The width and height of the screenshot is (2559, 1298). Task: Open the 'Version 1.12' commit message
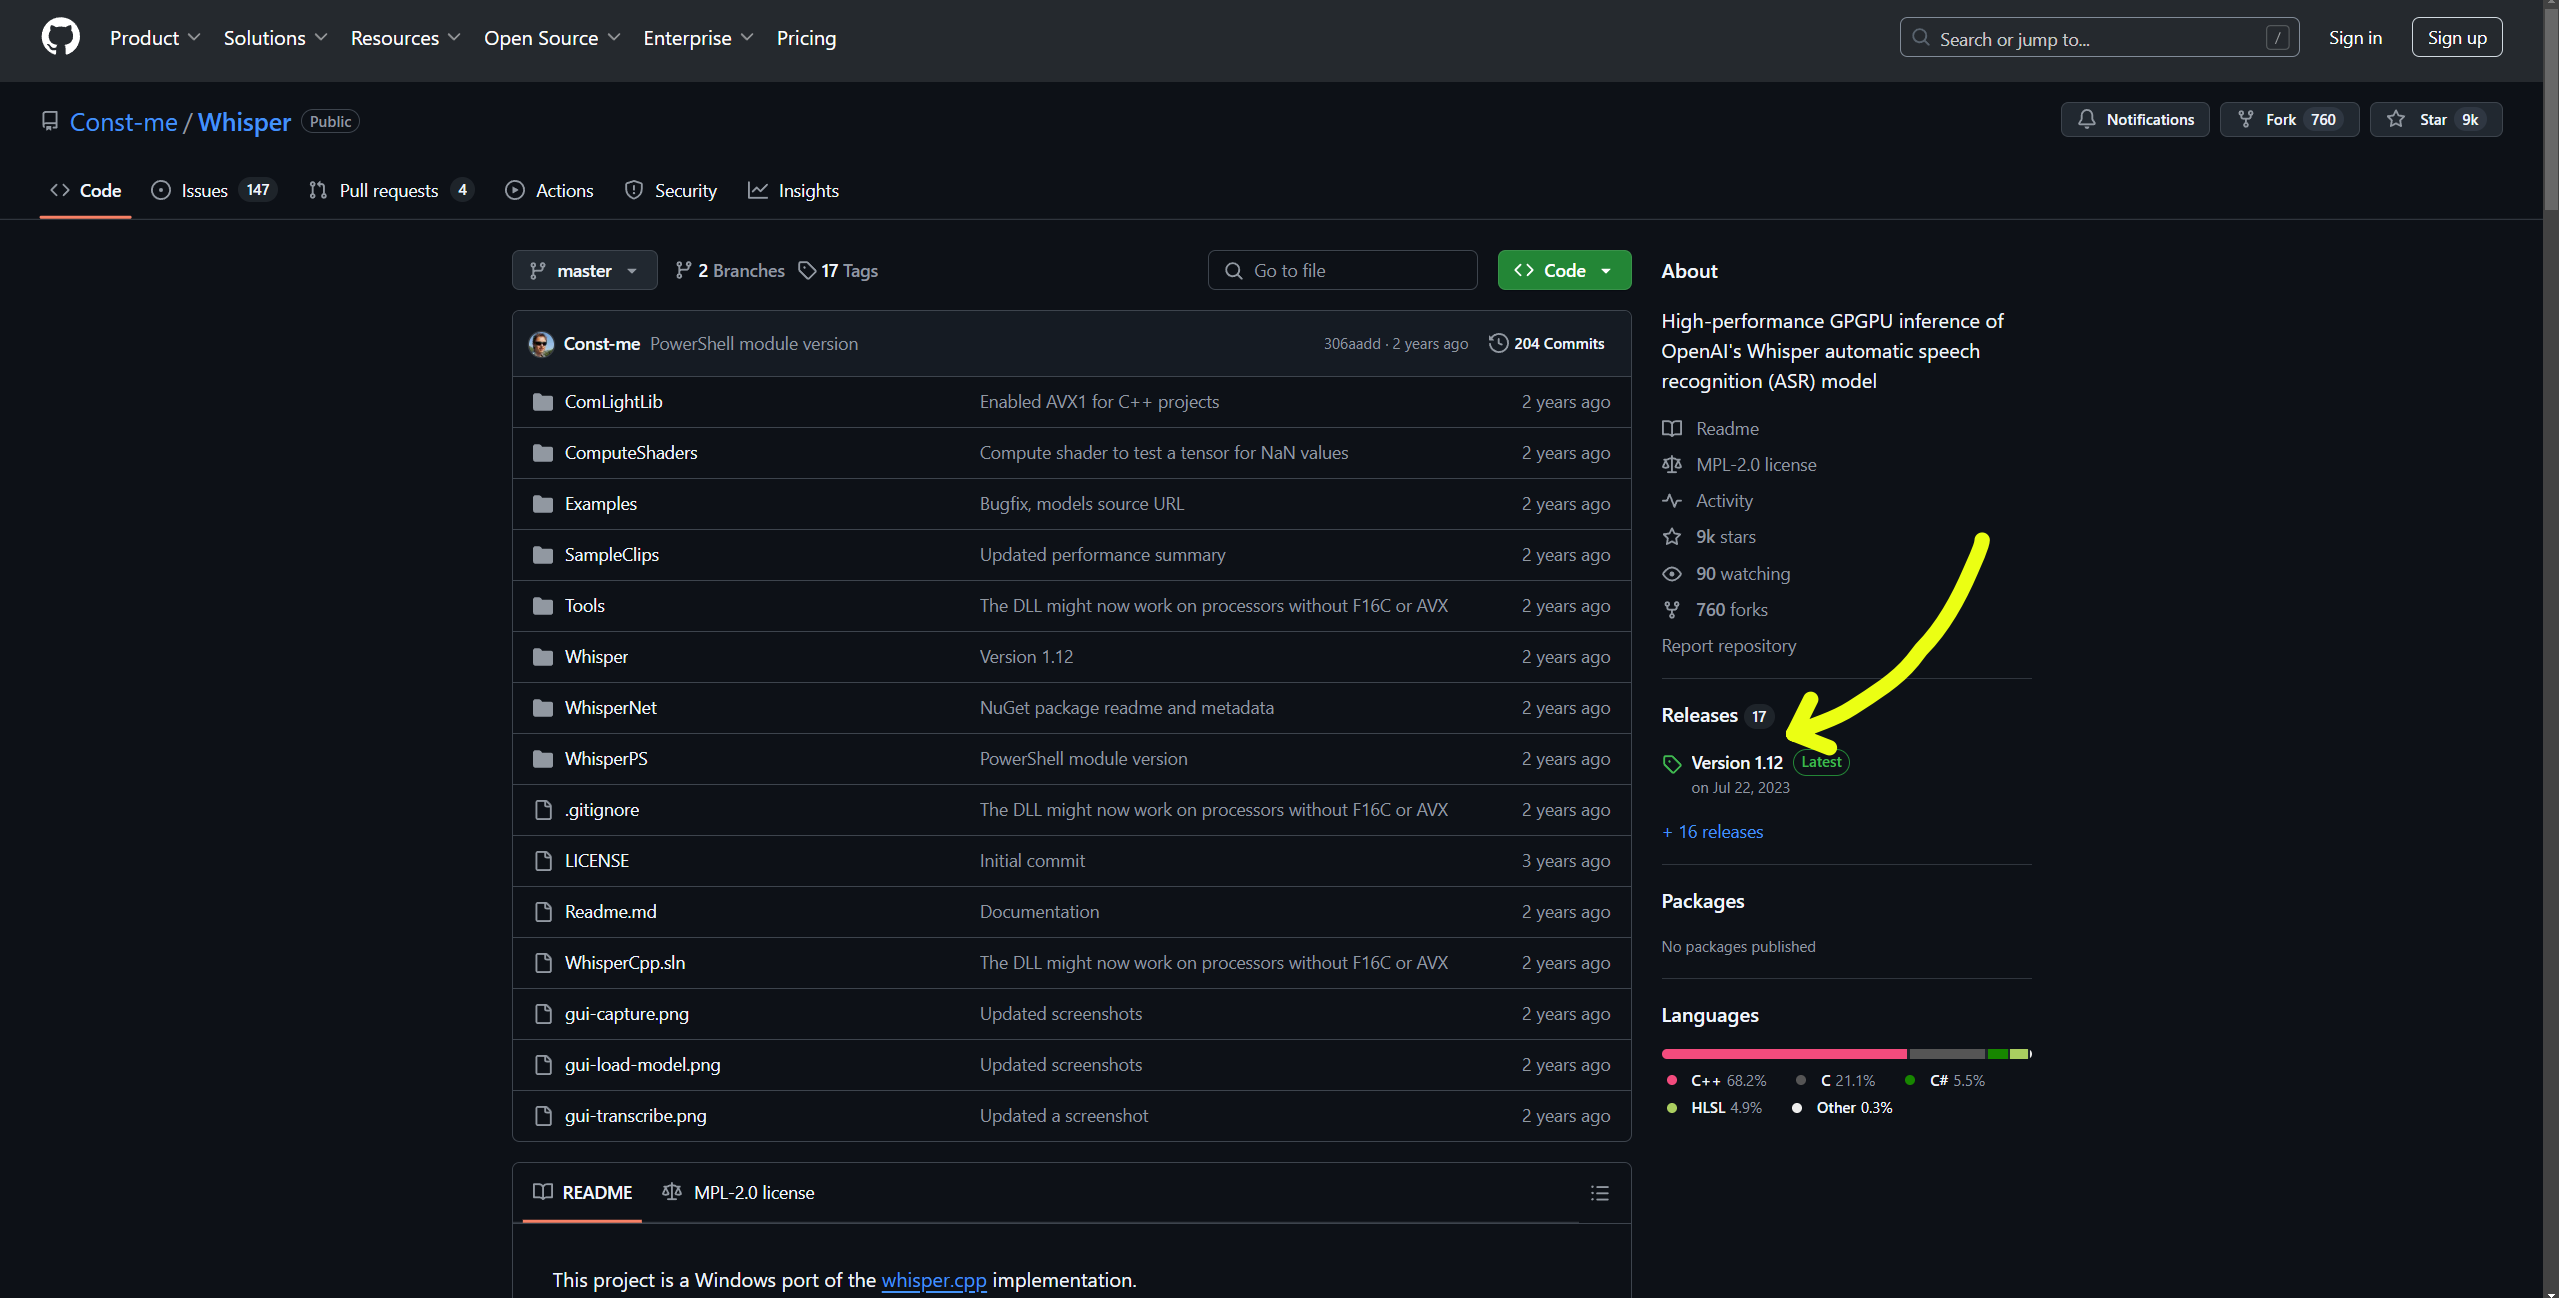1026,657
